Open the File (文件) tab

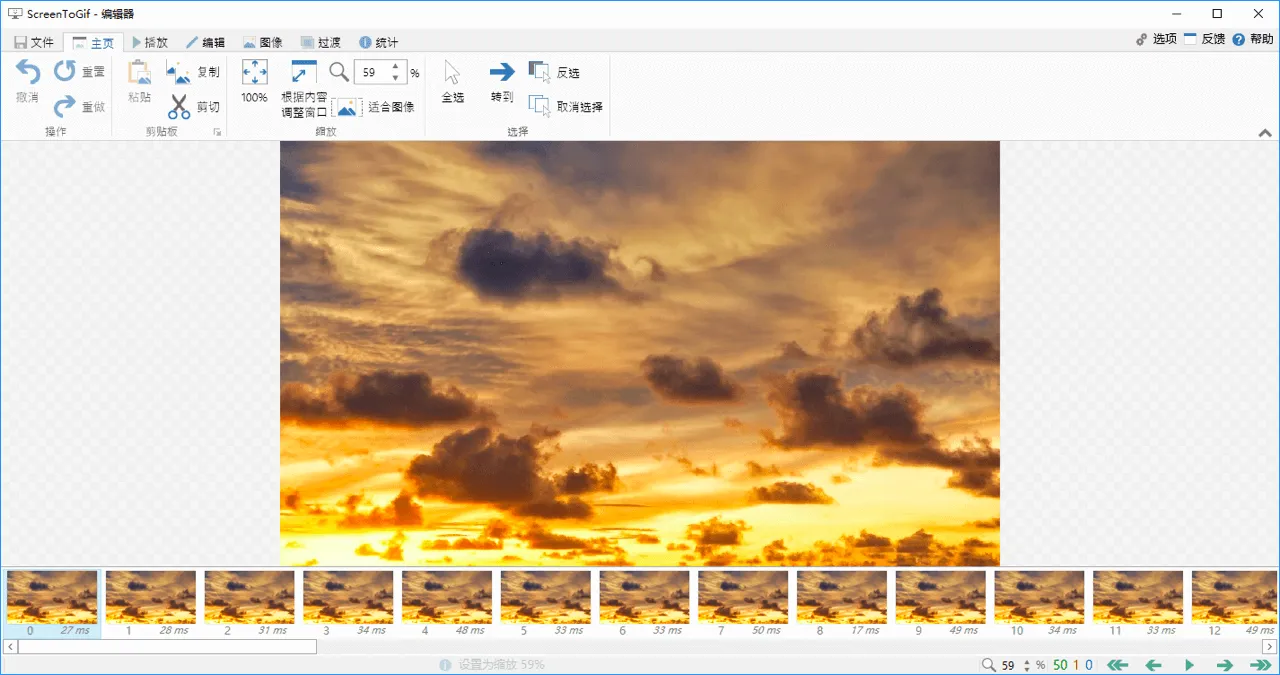point(33,42)
